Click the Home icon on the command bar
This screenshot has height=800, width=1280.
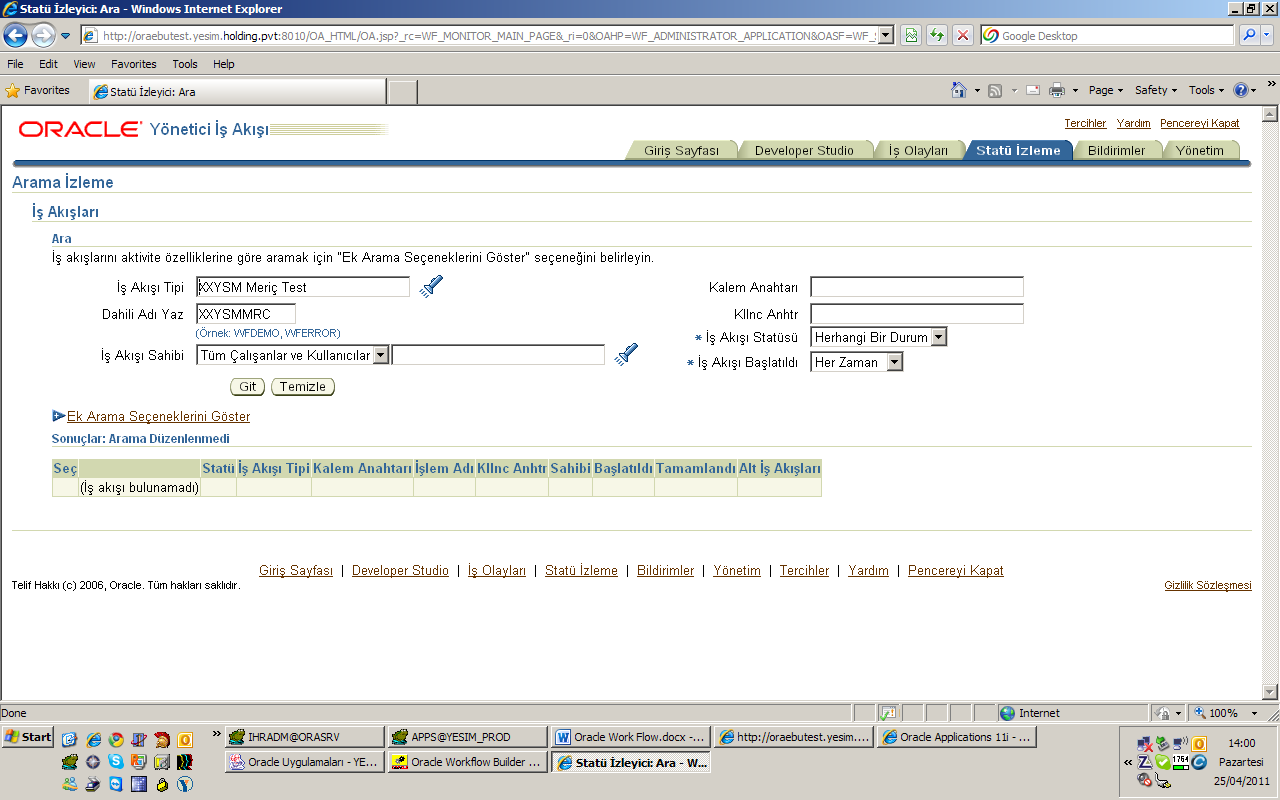click(958, 90)
